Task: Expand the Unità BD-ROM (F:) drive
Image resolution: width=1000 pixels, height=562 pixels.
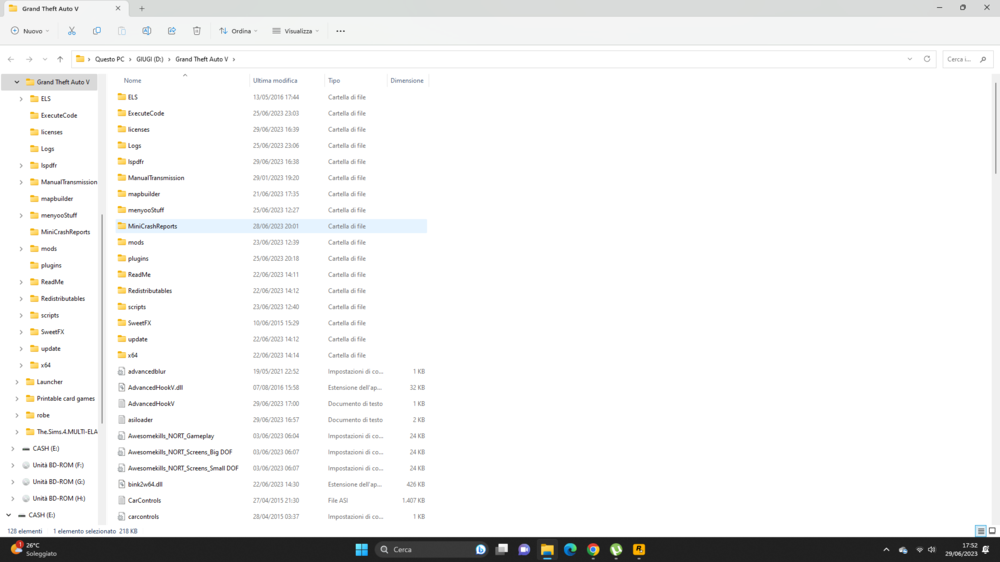Action: tap(13, 465)
